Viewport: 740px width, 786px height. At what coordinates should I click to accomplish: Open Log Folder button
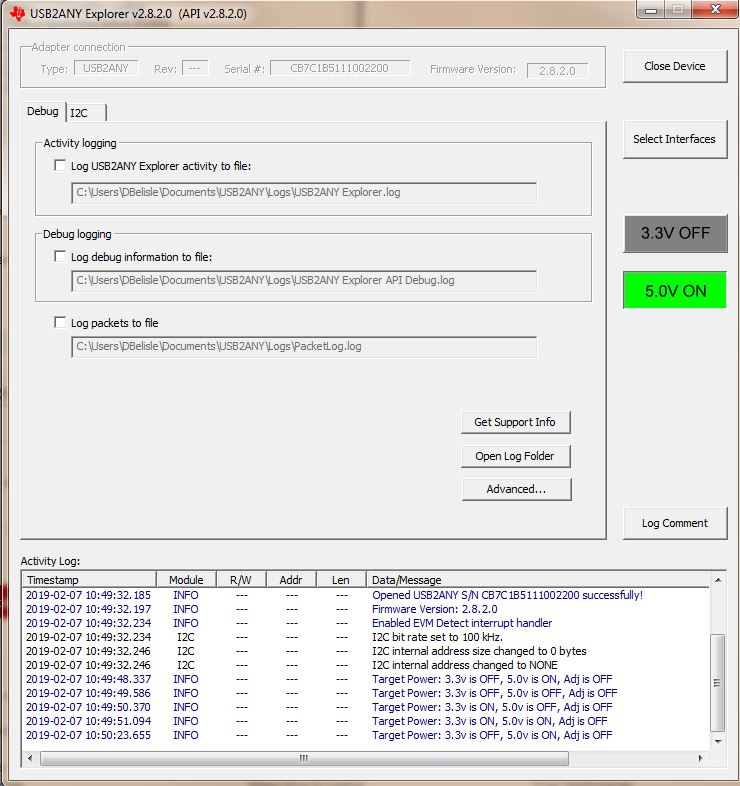tap(515, 456)
